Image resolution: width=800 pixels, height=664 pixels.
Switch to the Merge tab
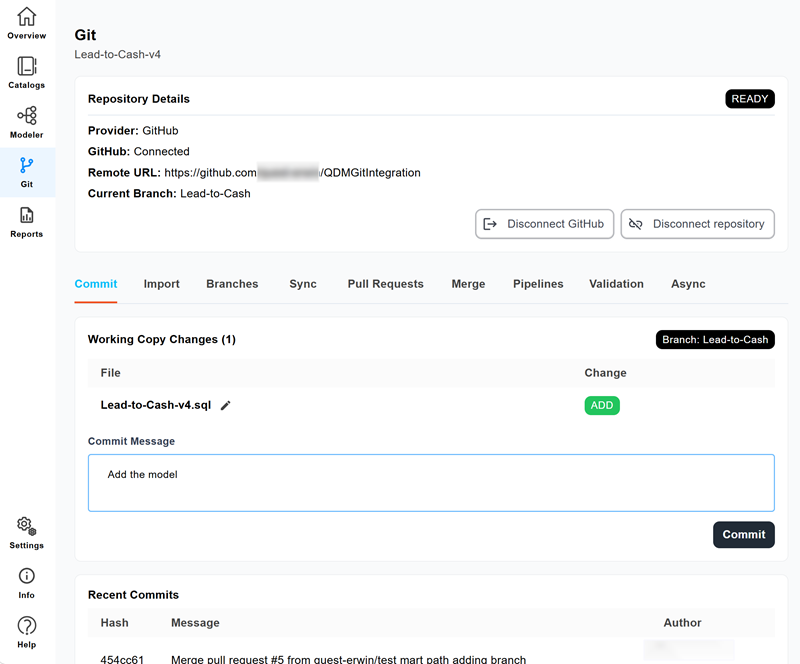(x=468, y=284)
